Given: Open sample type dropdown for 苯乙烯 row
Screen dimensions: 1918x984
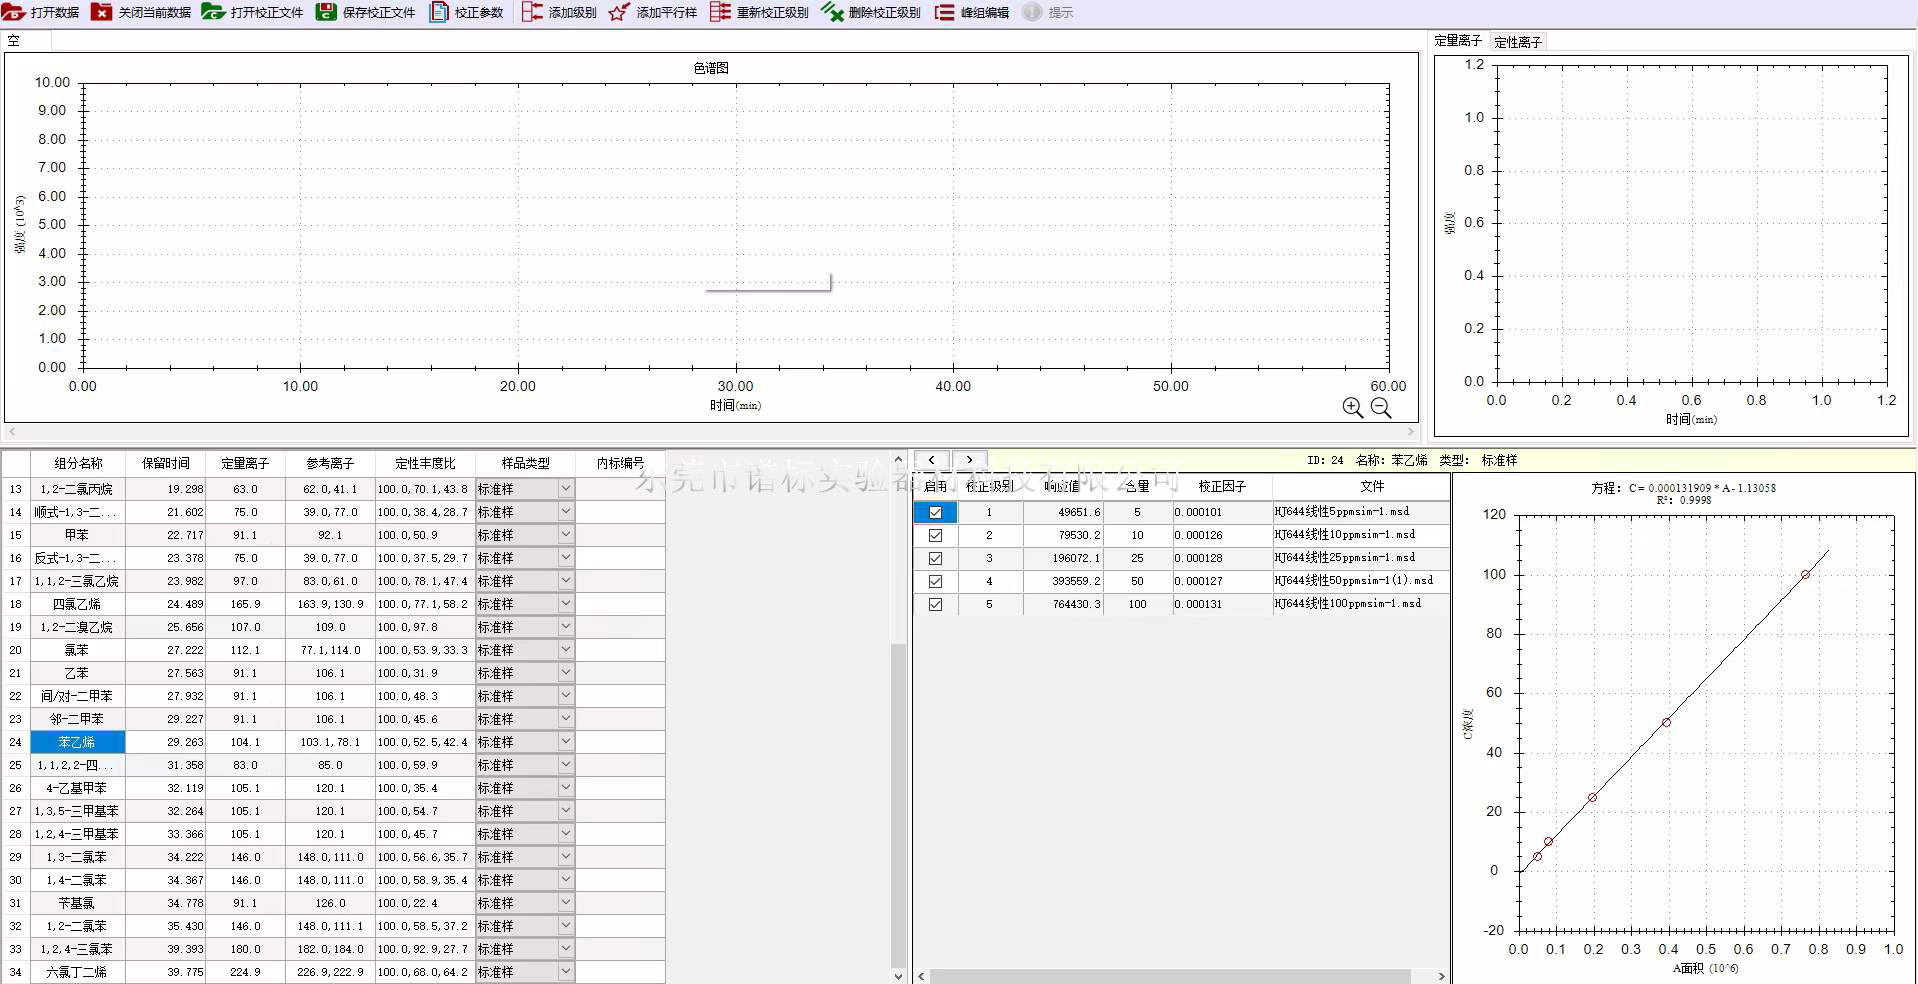Looking at the screenshot, I should point(565,742).
